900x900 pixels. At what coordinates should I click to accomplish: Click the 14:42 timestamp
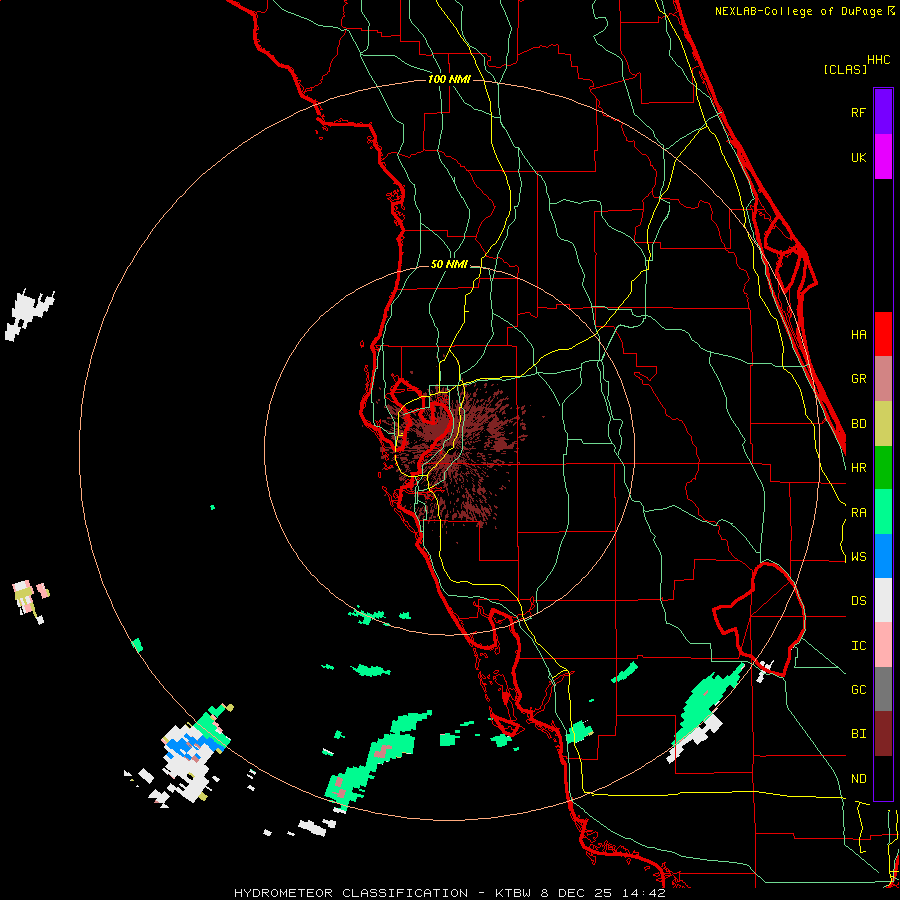pyautogui.click(x=643, y=893)
